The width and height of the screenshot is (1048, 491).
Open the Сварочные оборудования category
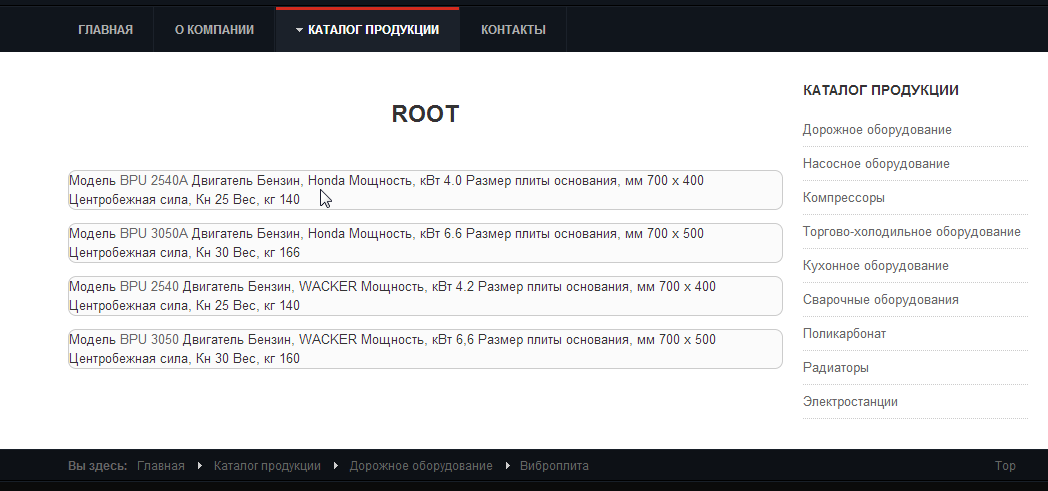click(x=880, y=299)
